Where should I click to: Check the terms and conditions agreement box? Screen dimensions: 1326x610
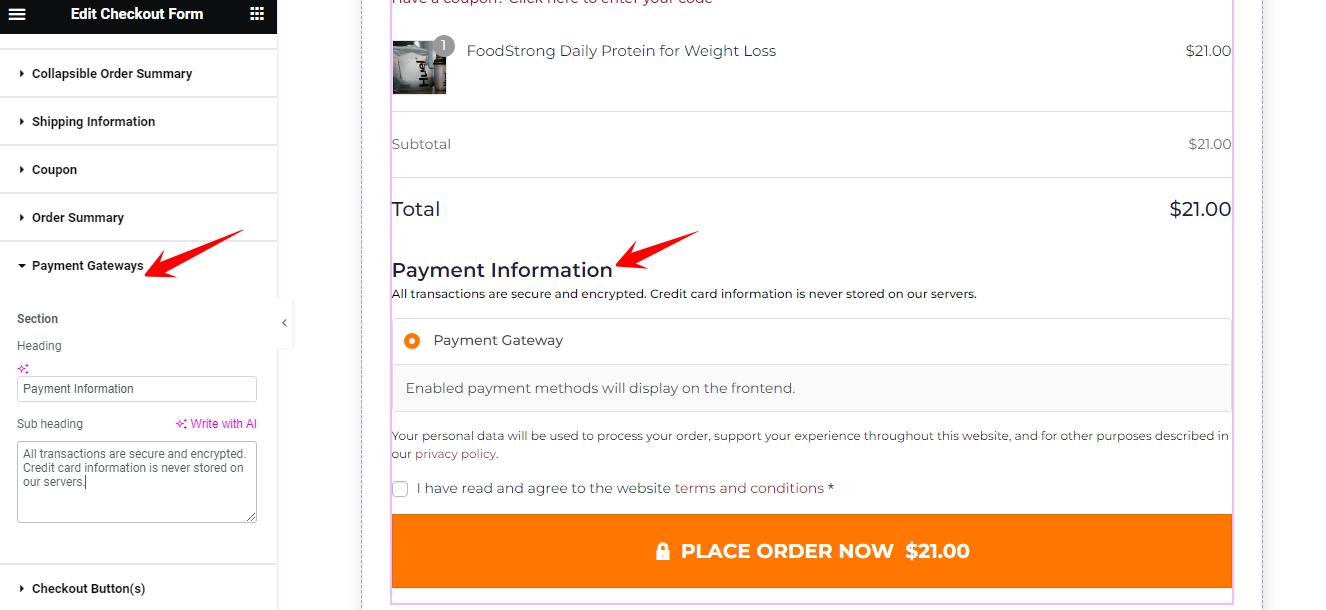400,489
